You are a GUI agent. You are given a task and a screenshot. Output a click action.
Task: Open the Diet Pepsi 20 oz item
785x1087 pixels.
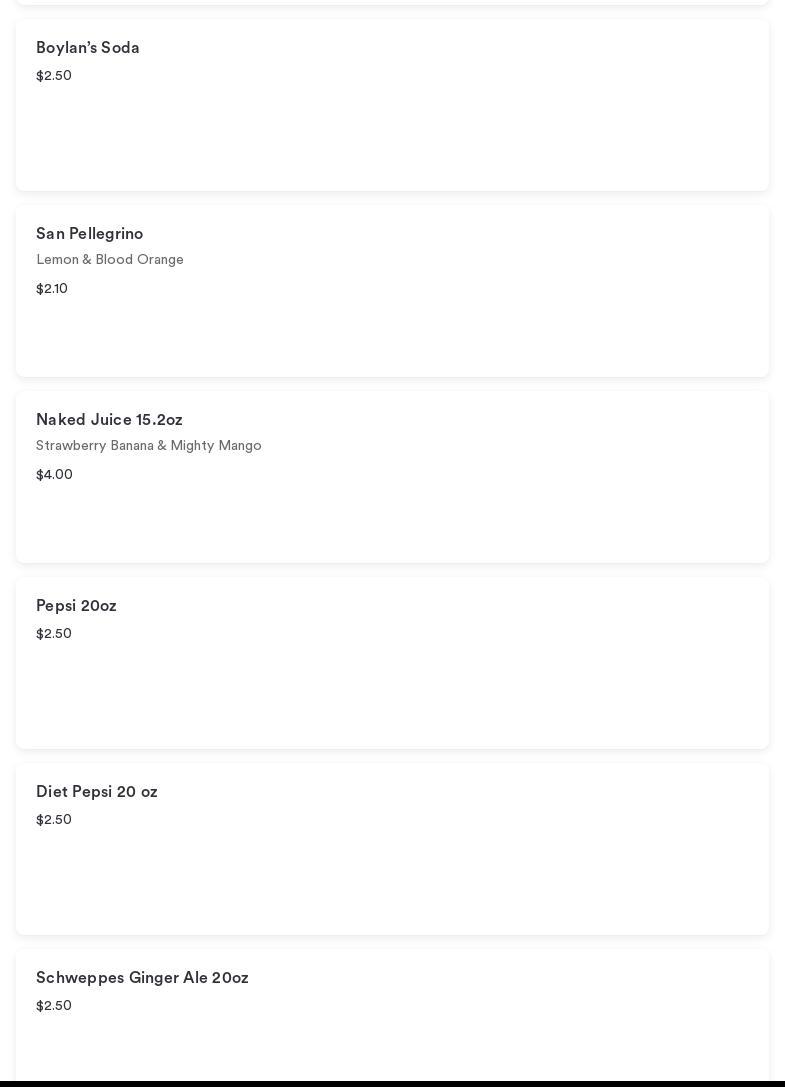tap(97, 792)
